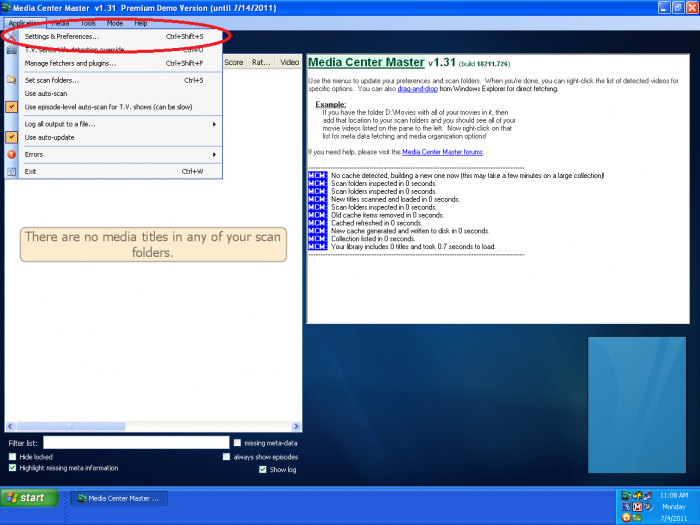700x525 pixels.
Task: Visit the Media Center Master forums link
Action: [442, 152]
